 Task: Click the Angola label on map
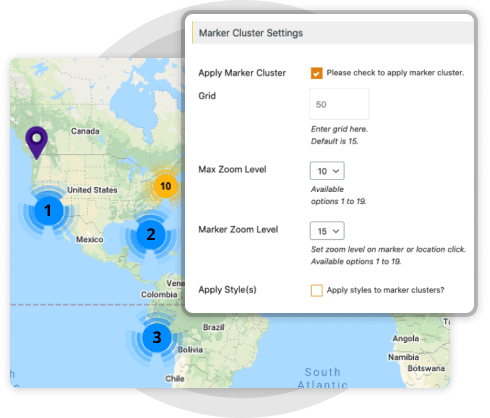pos(406,339)
